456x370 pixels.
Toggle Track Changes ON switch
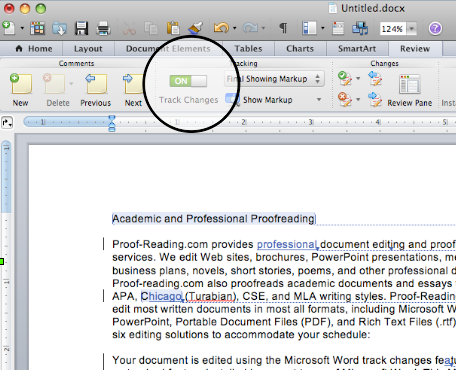coord(188,81)
